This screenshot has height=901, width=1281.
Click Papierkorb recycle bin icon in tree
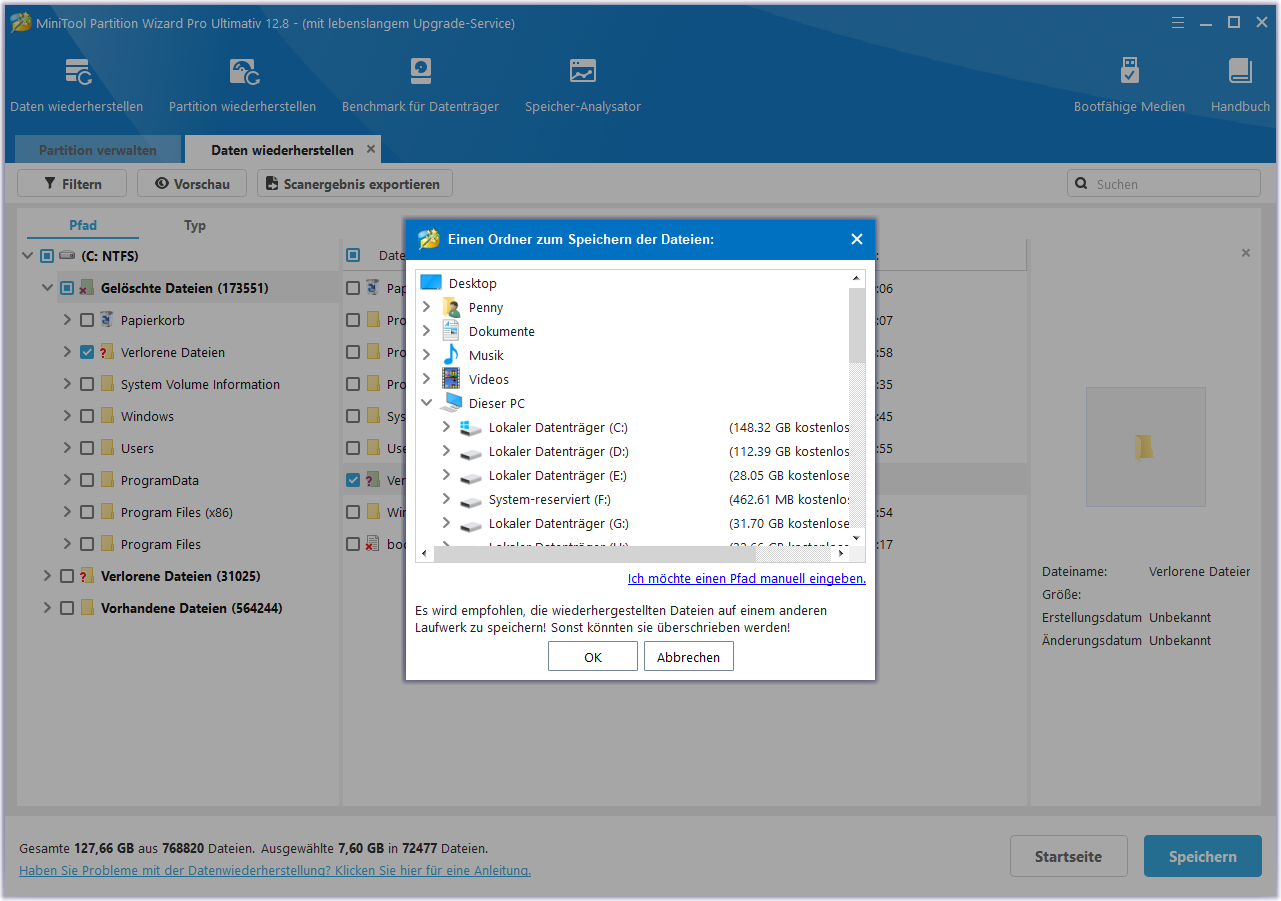pos(107,320)
